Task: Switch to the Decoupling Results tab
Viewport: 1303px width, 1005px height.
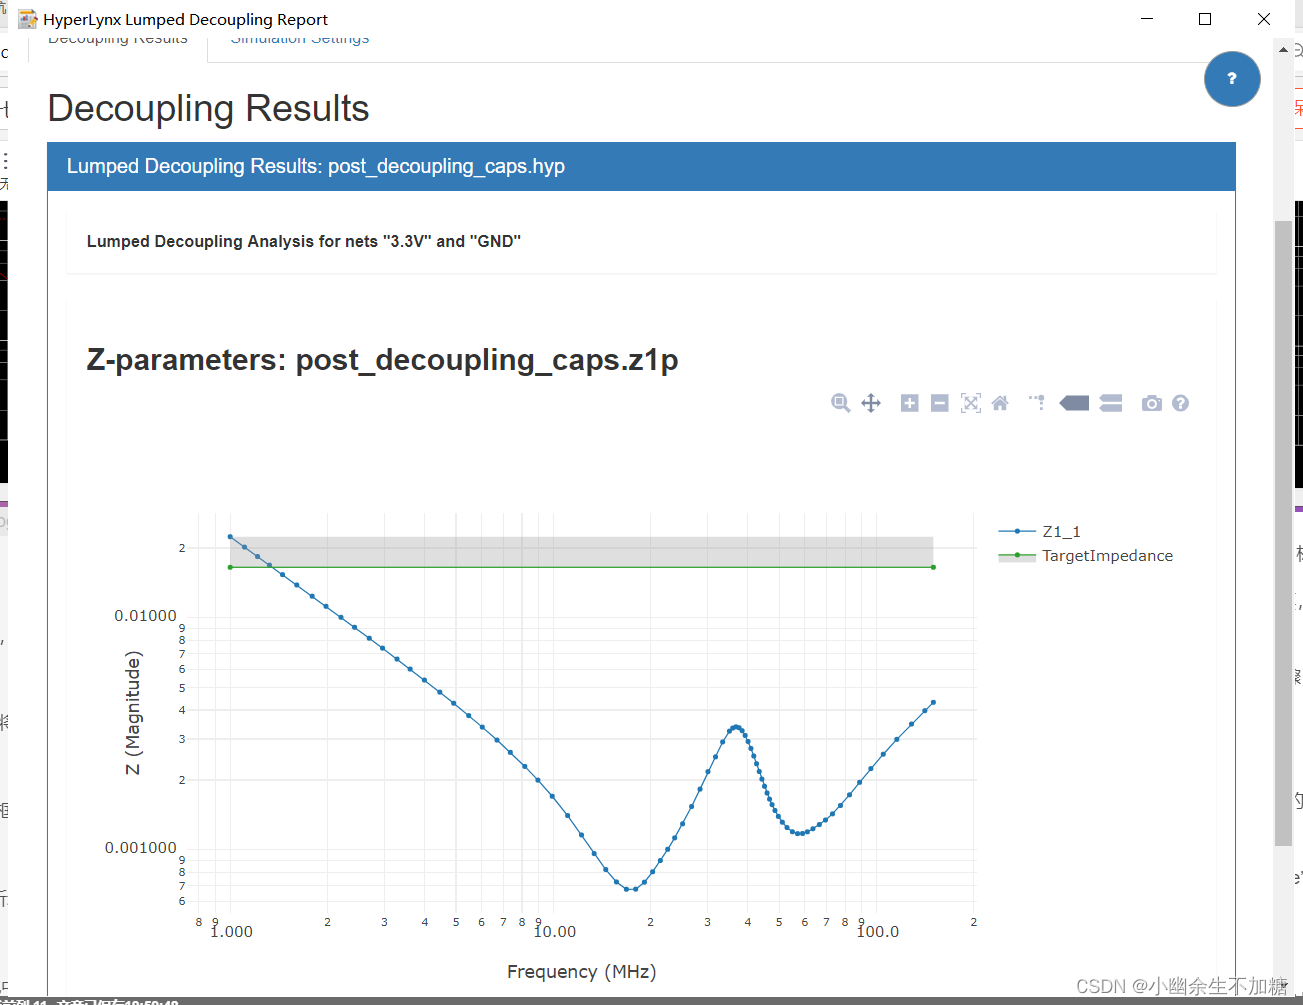Action: click(x=118, y=40)
